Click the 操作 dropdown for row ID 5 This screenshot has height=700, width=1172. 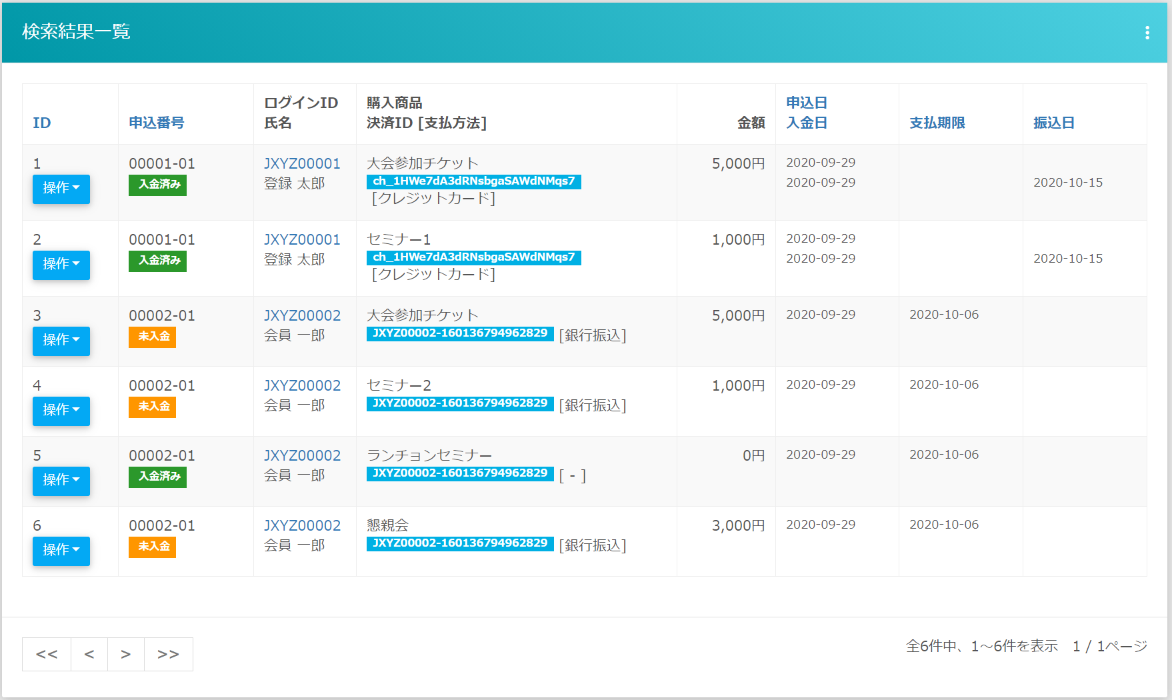[61, 481]
